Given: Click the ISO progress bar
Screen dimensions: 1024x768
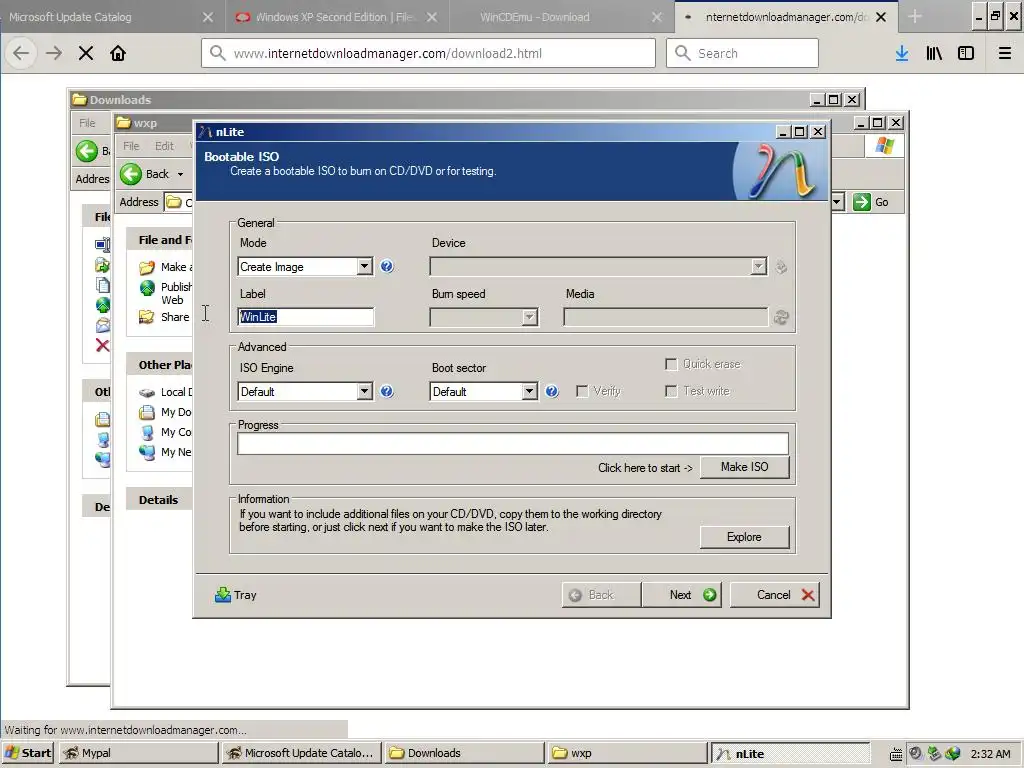Looking at the screenshot, I should coord(513,443).
